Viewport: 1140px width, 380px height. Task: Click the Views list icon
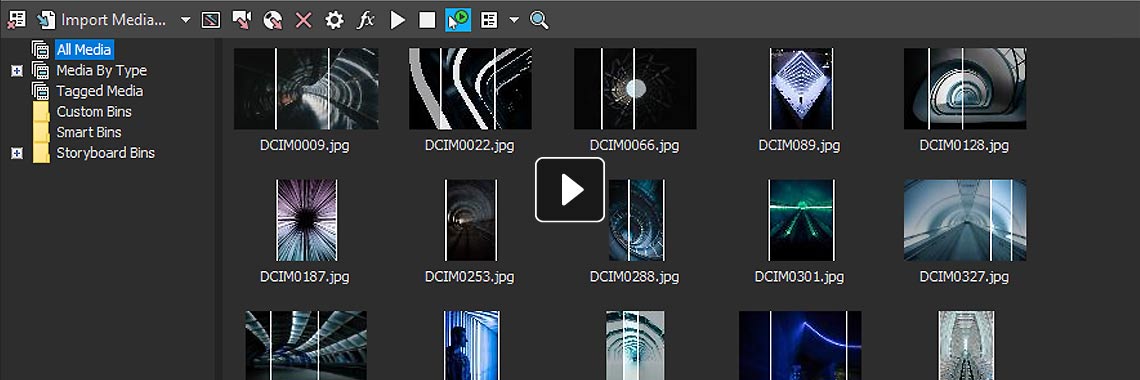tap(489, 20)
